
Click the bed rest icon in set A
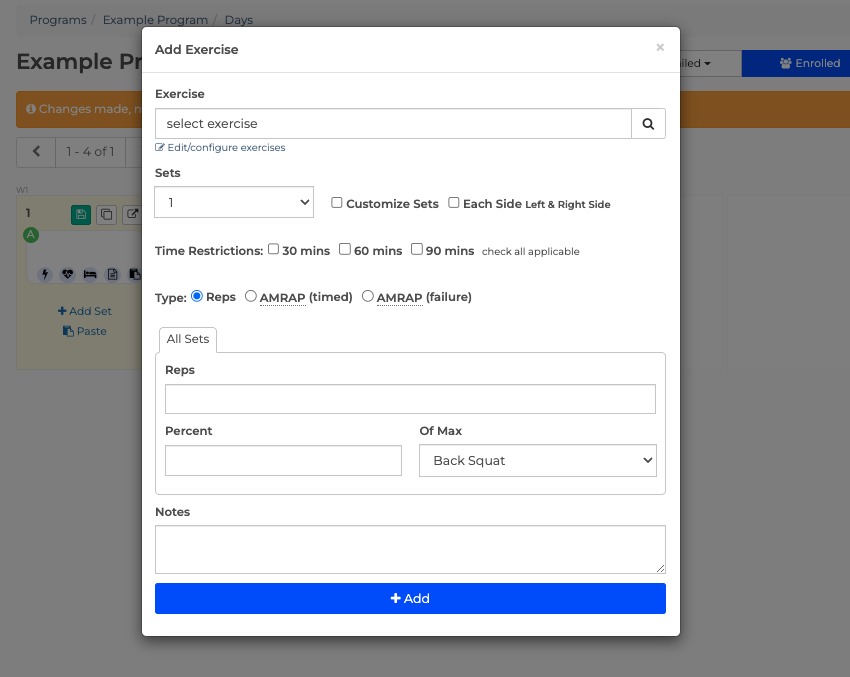point(90,274)
